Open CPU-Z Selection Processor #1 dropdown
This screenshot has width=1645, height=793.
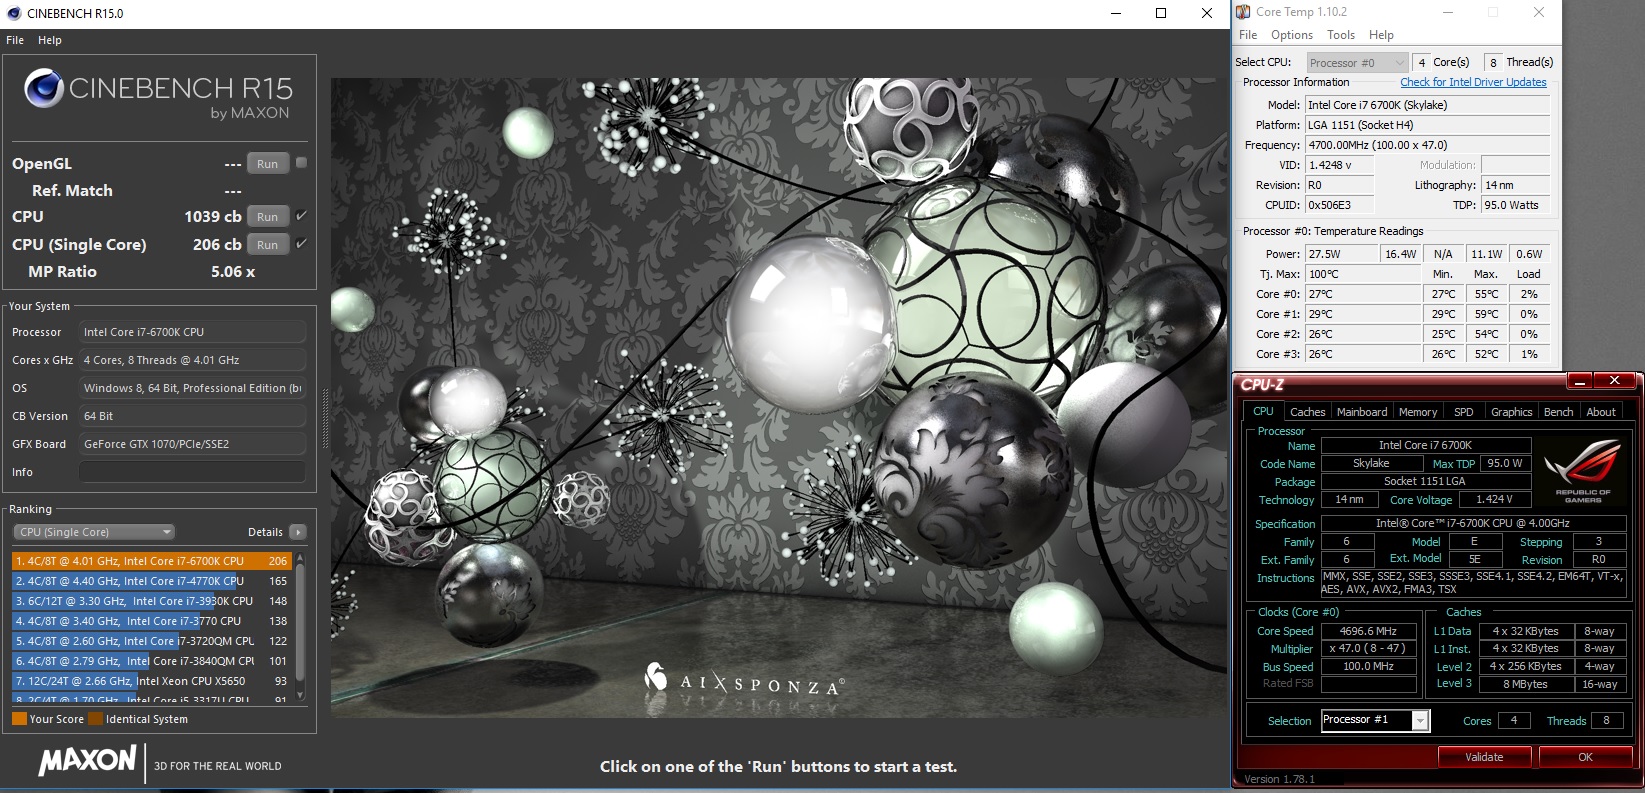1375,720
